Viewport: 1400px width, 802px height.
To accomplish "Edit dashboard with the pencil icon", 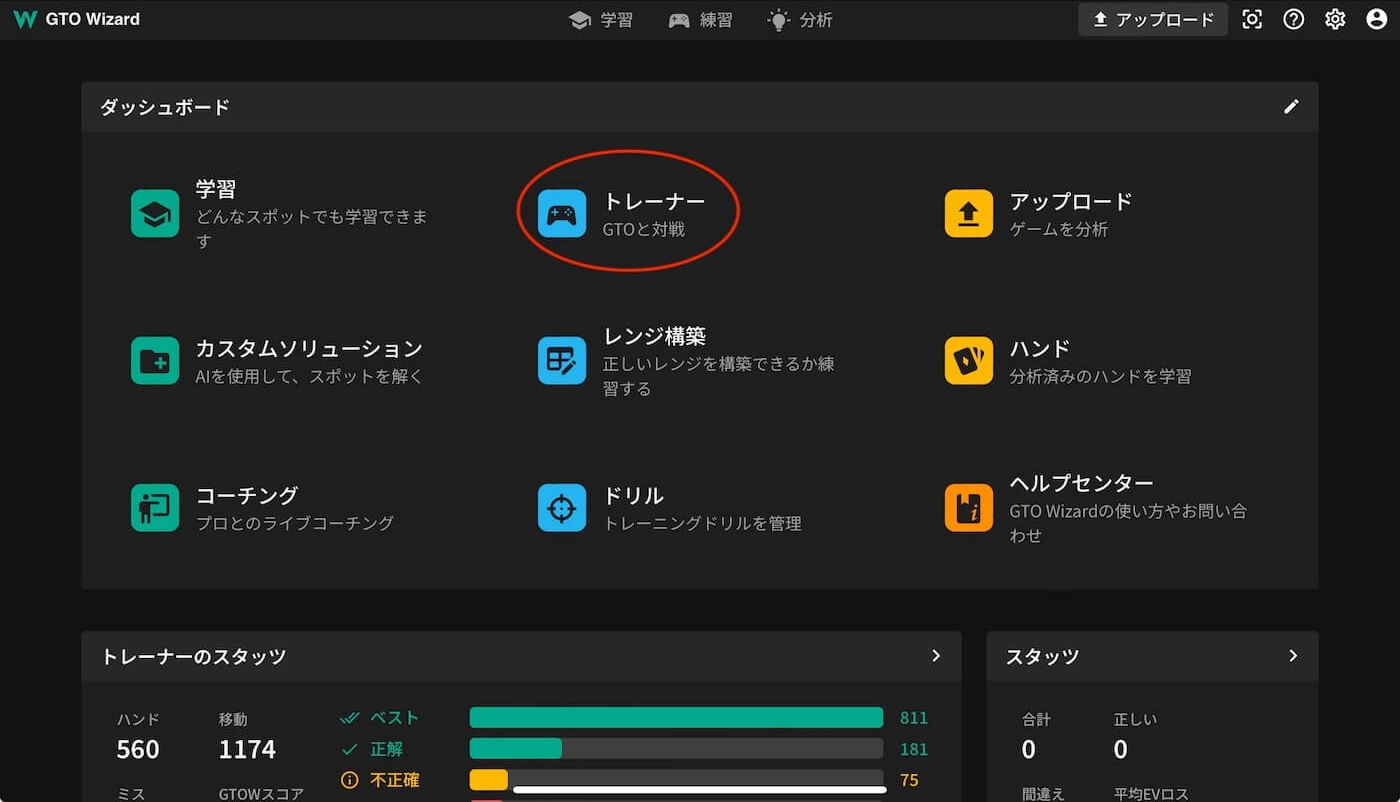I will 1291,106.
